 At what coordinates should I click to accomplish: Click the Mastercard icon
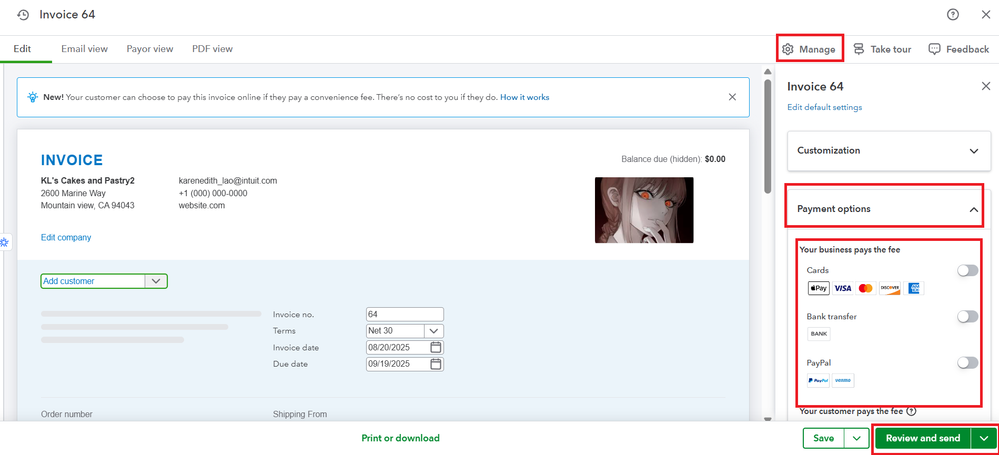click(865, 288)
